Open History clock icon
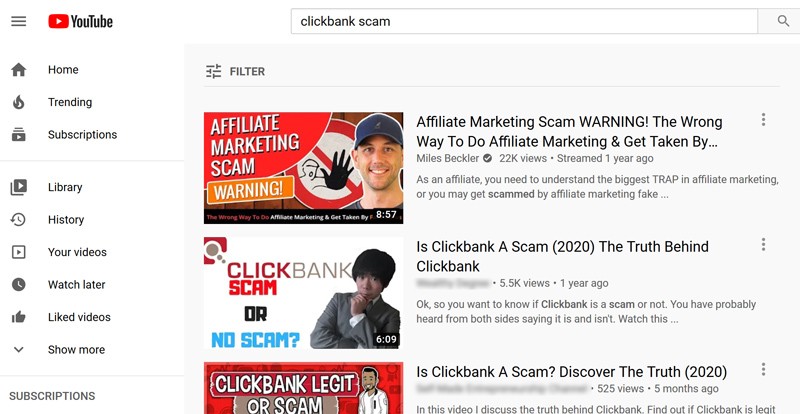 click(x=19, y=220)
